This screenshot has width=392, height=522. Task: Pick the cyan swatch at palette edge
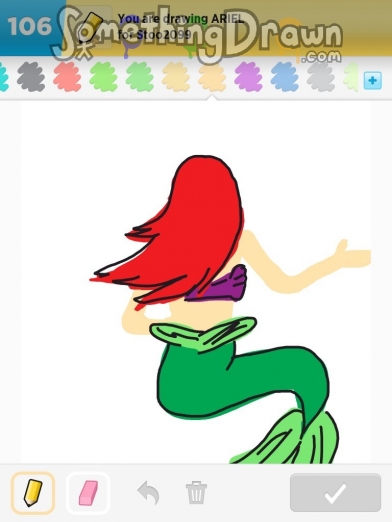tap(3, 77)
